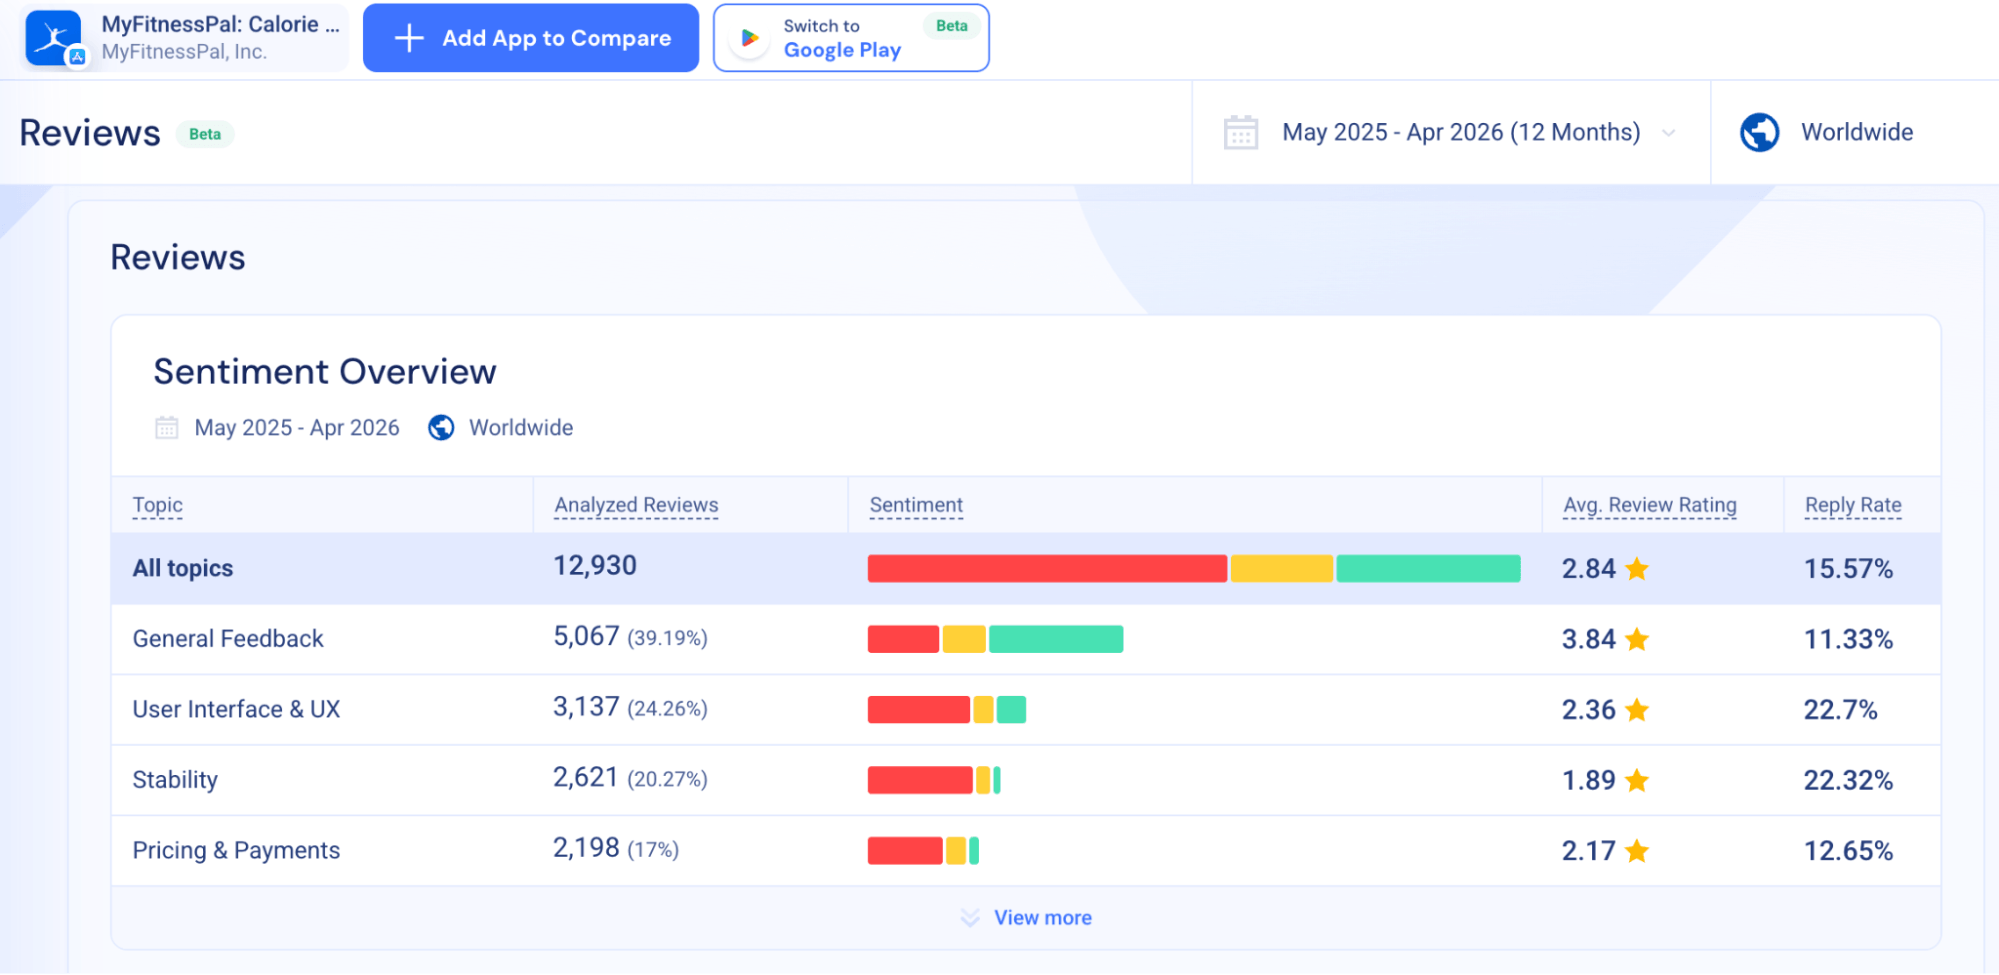Image resolution: width=1999 pixels, height=975 pixels.
Task: Click red segment in User Interface & UX bar
Action: pyautogui.click(x=918, y=710)
